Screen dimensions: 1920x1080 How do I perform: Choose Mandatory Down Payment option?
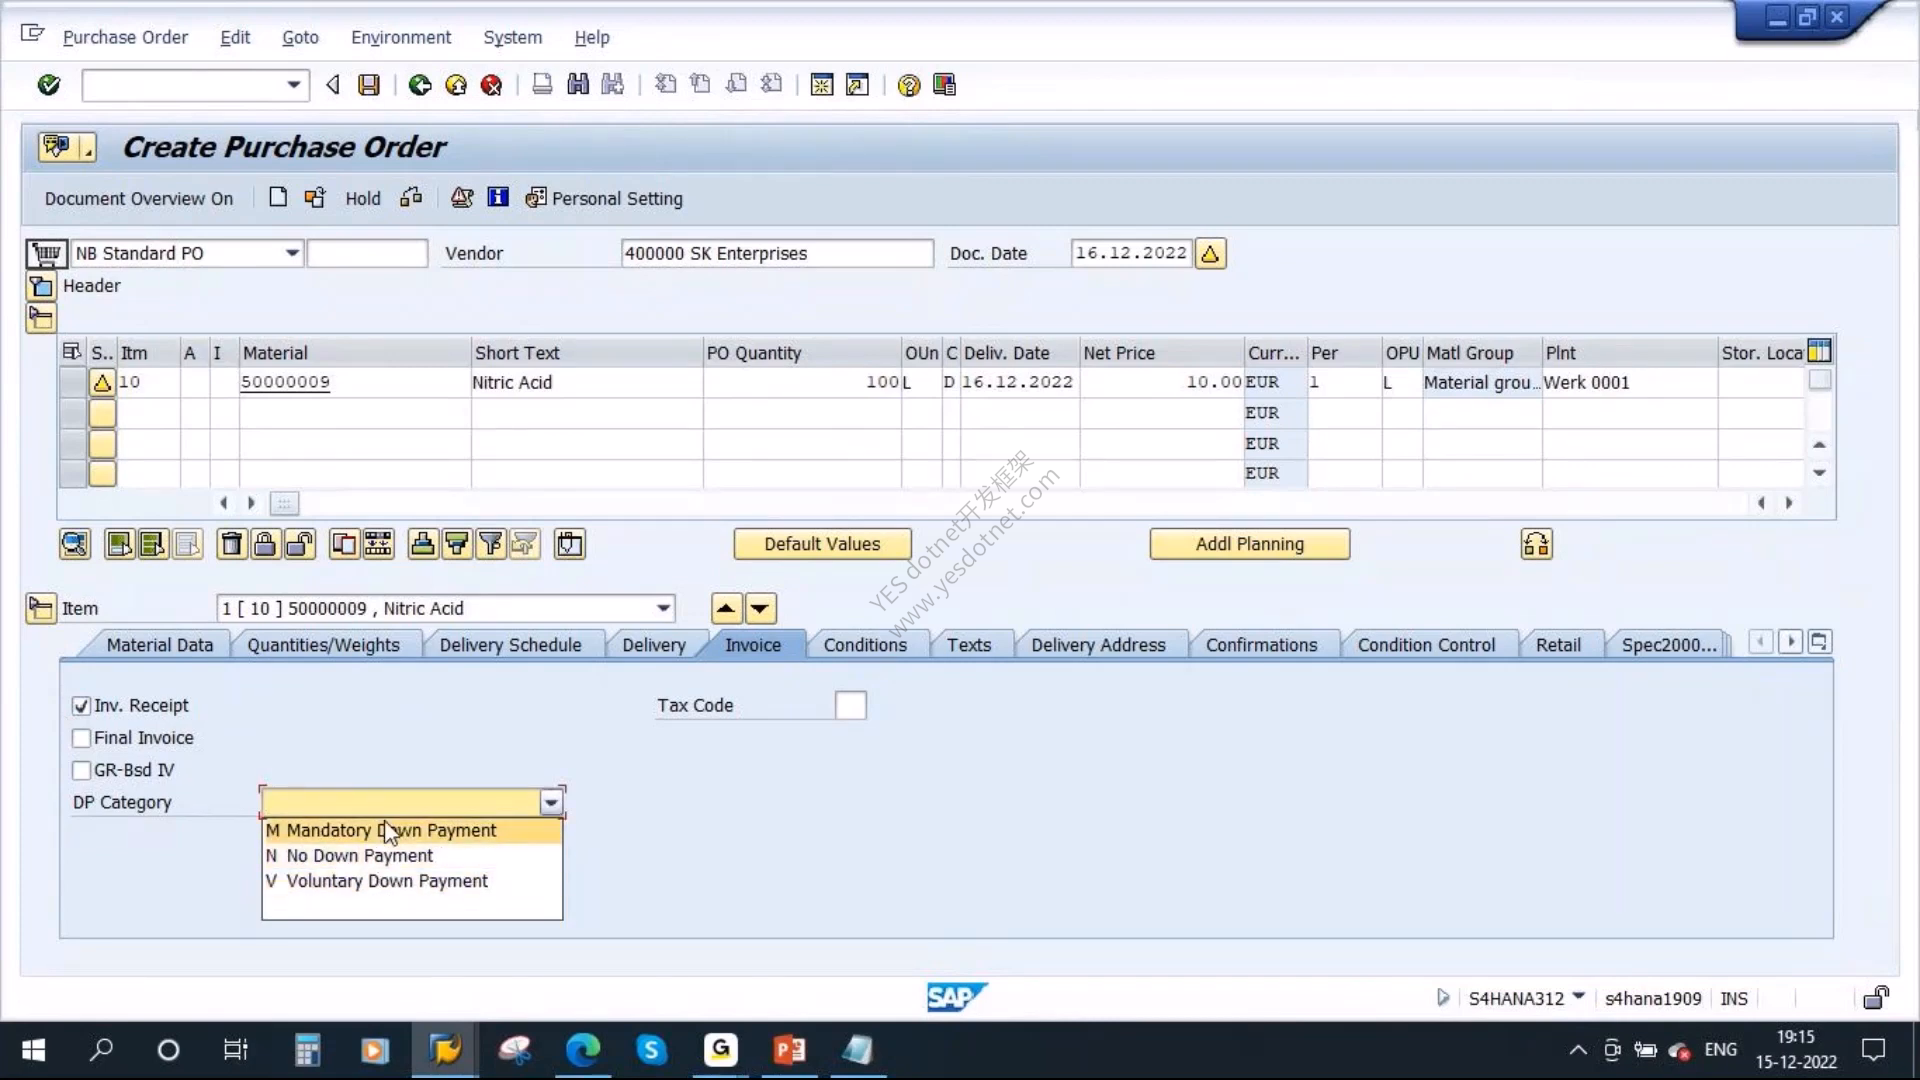click(412, 831)
